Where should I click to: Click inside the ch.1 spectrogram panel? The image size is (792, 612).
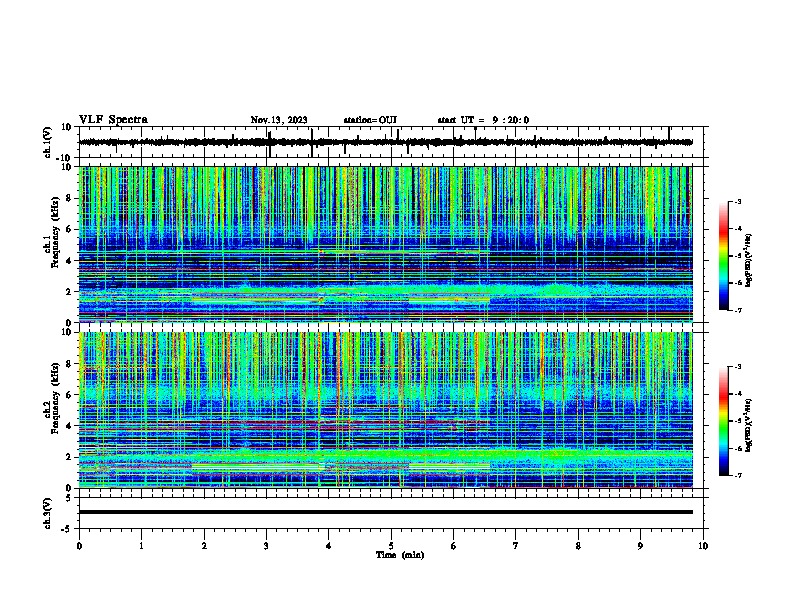tap(385, 244)
